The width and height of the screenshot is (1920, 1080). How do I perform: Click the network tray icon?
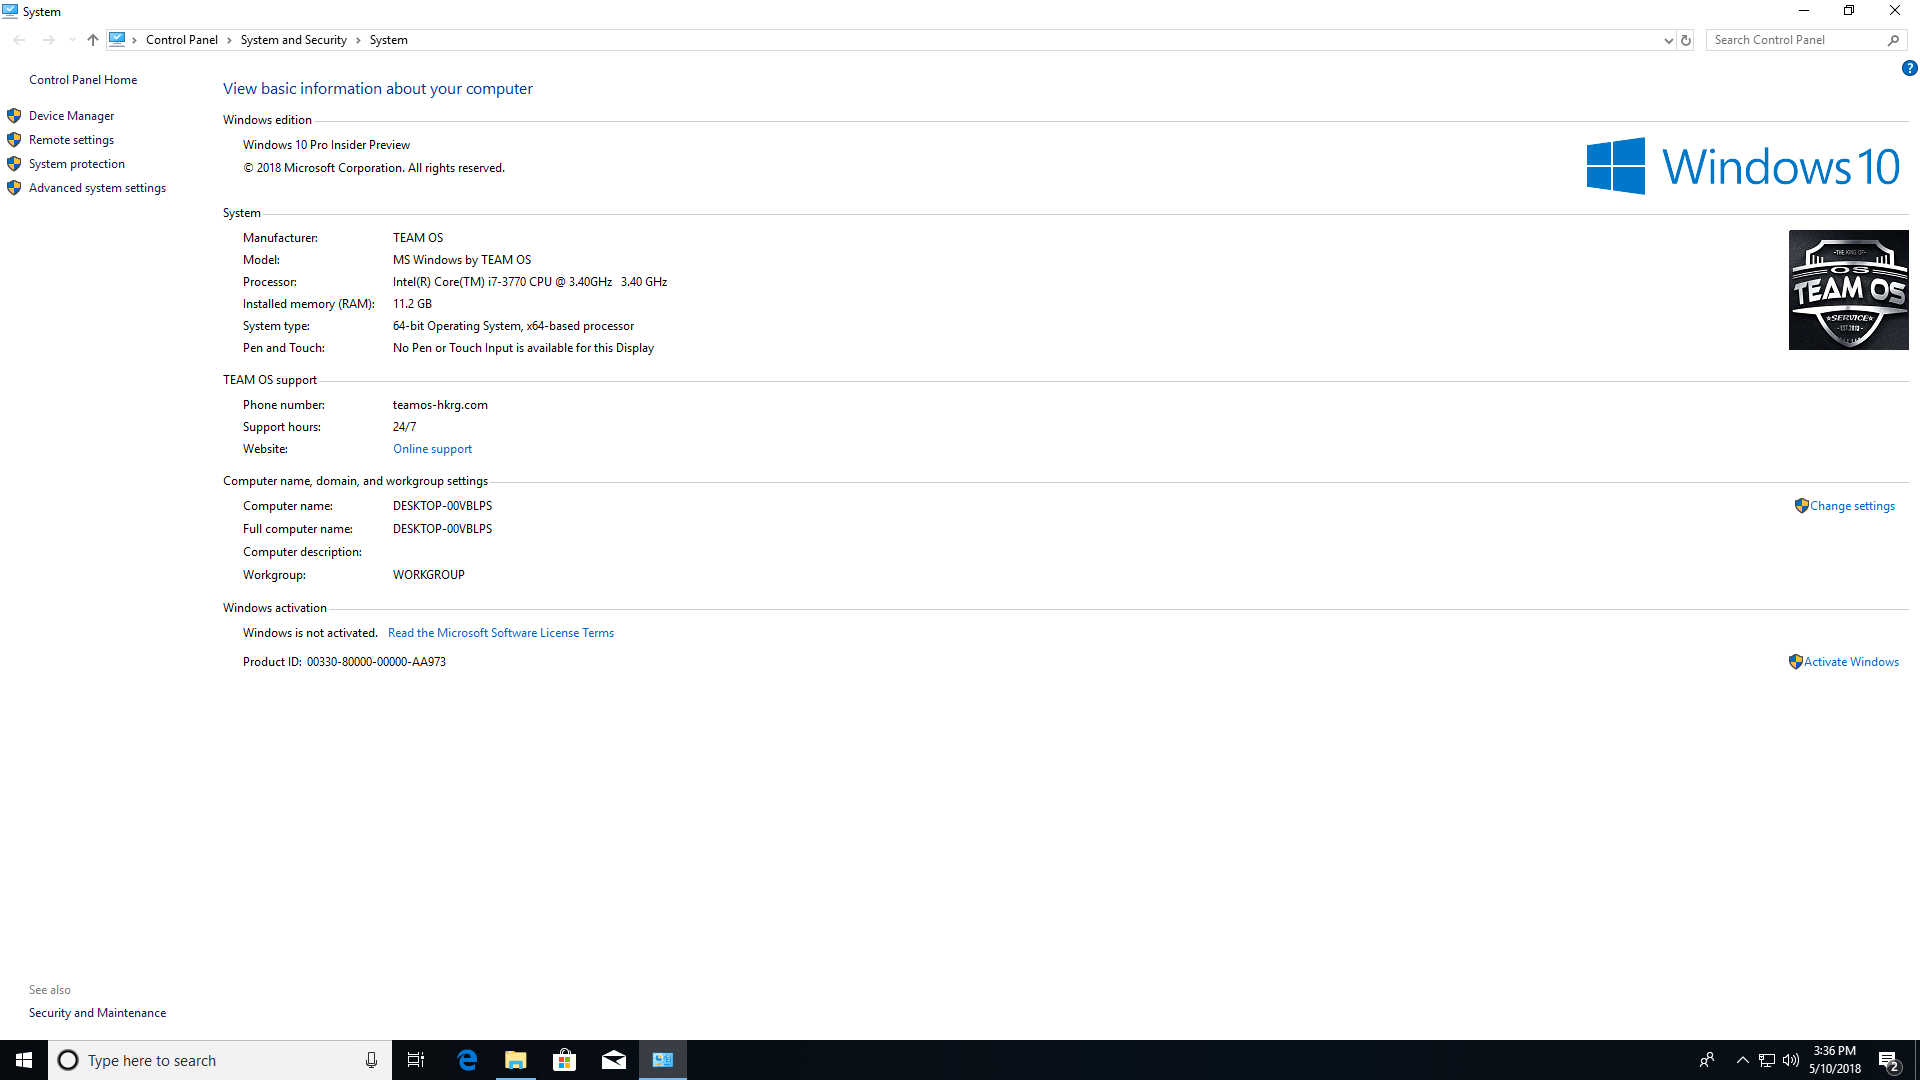[x=1767, y=1060]
